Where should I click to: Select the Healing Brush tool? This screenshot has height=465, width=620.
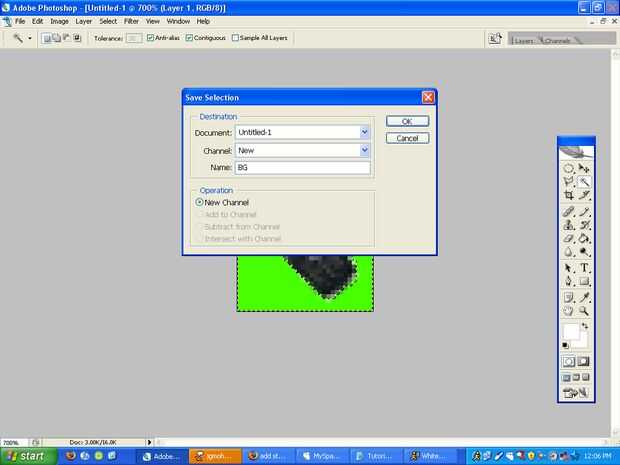tap(569, 212)
